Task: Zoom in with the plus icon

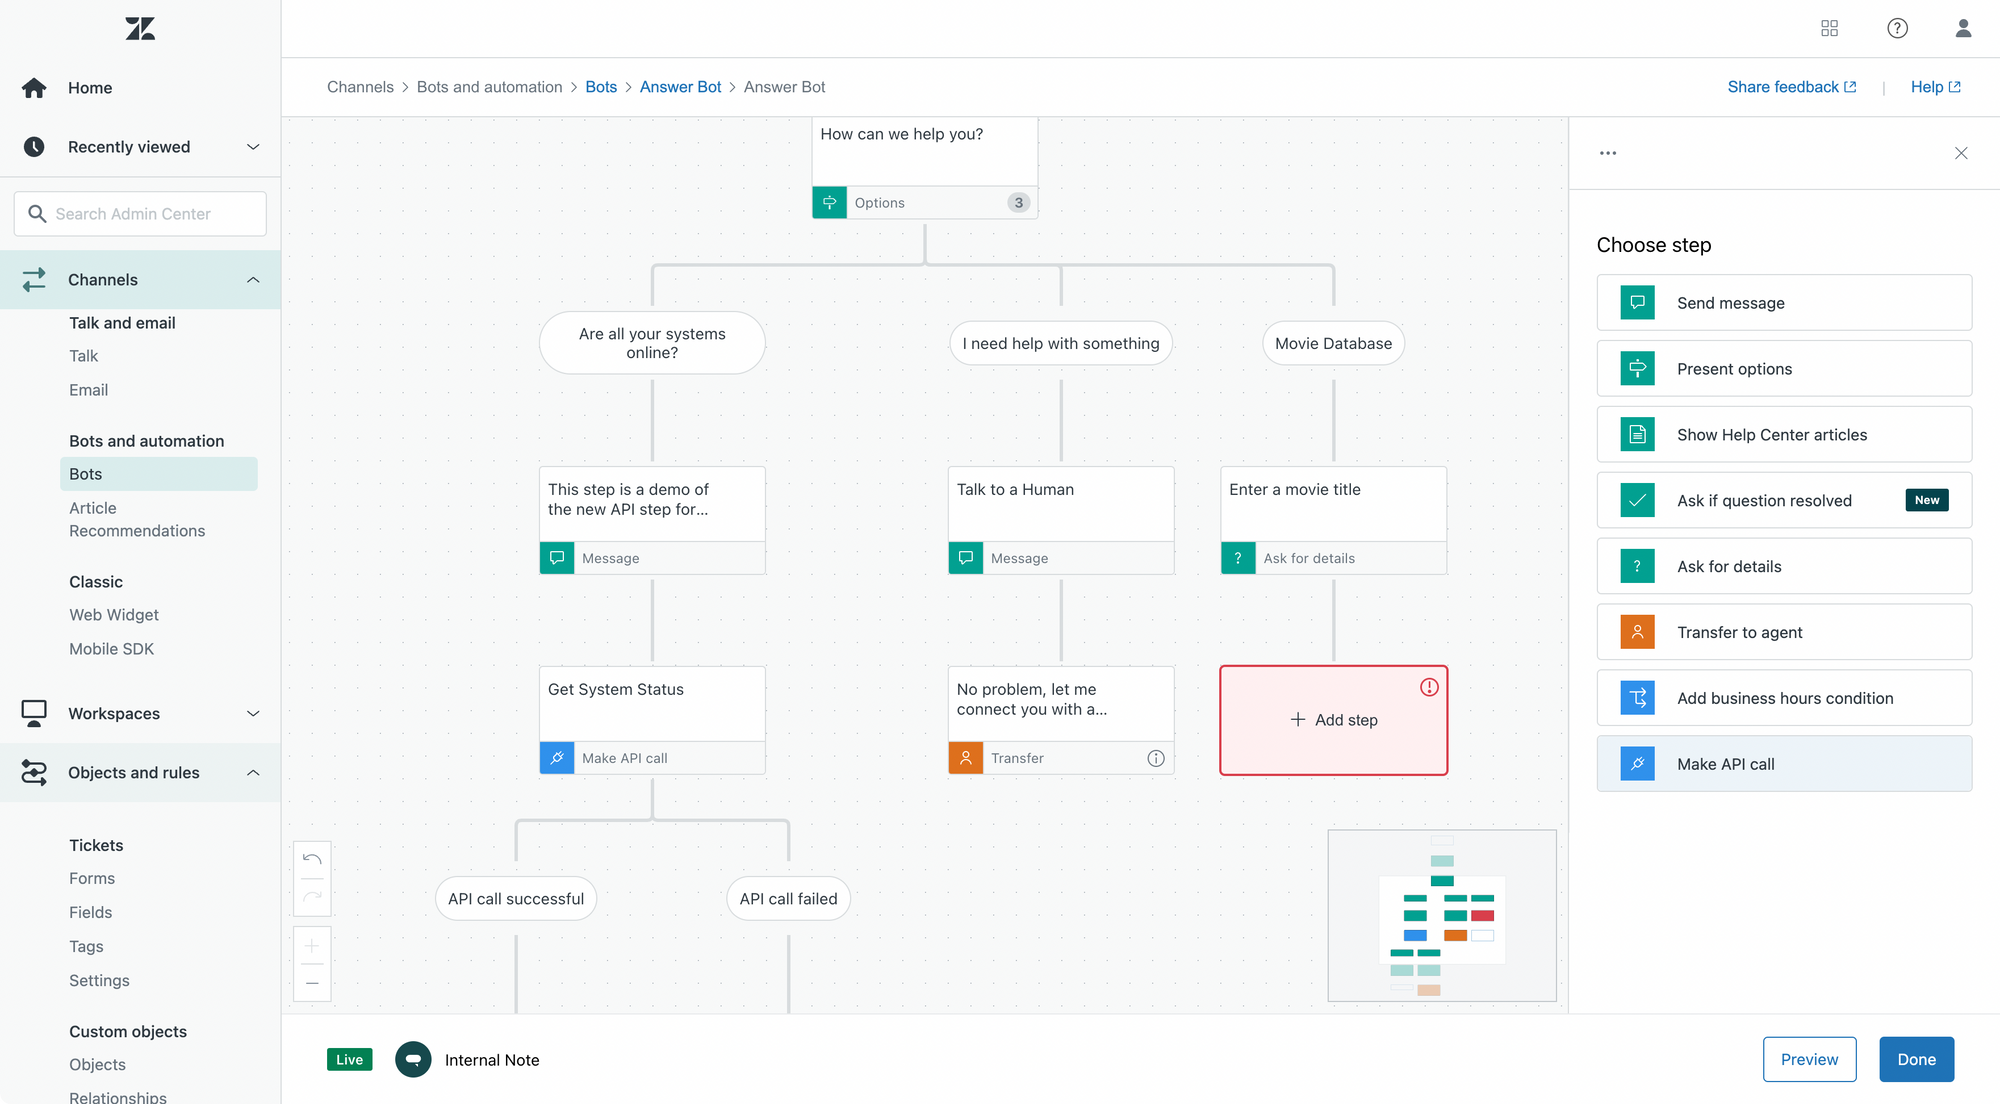Action: click(312, 946)
